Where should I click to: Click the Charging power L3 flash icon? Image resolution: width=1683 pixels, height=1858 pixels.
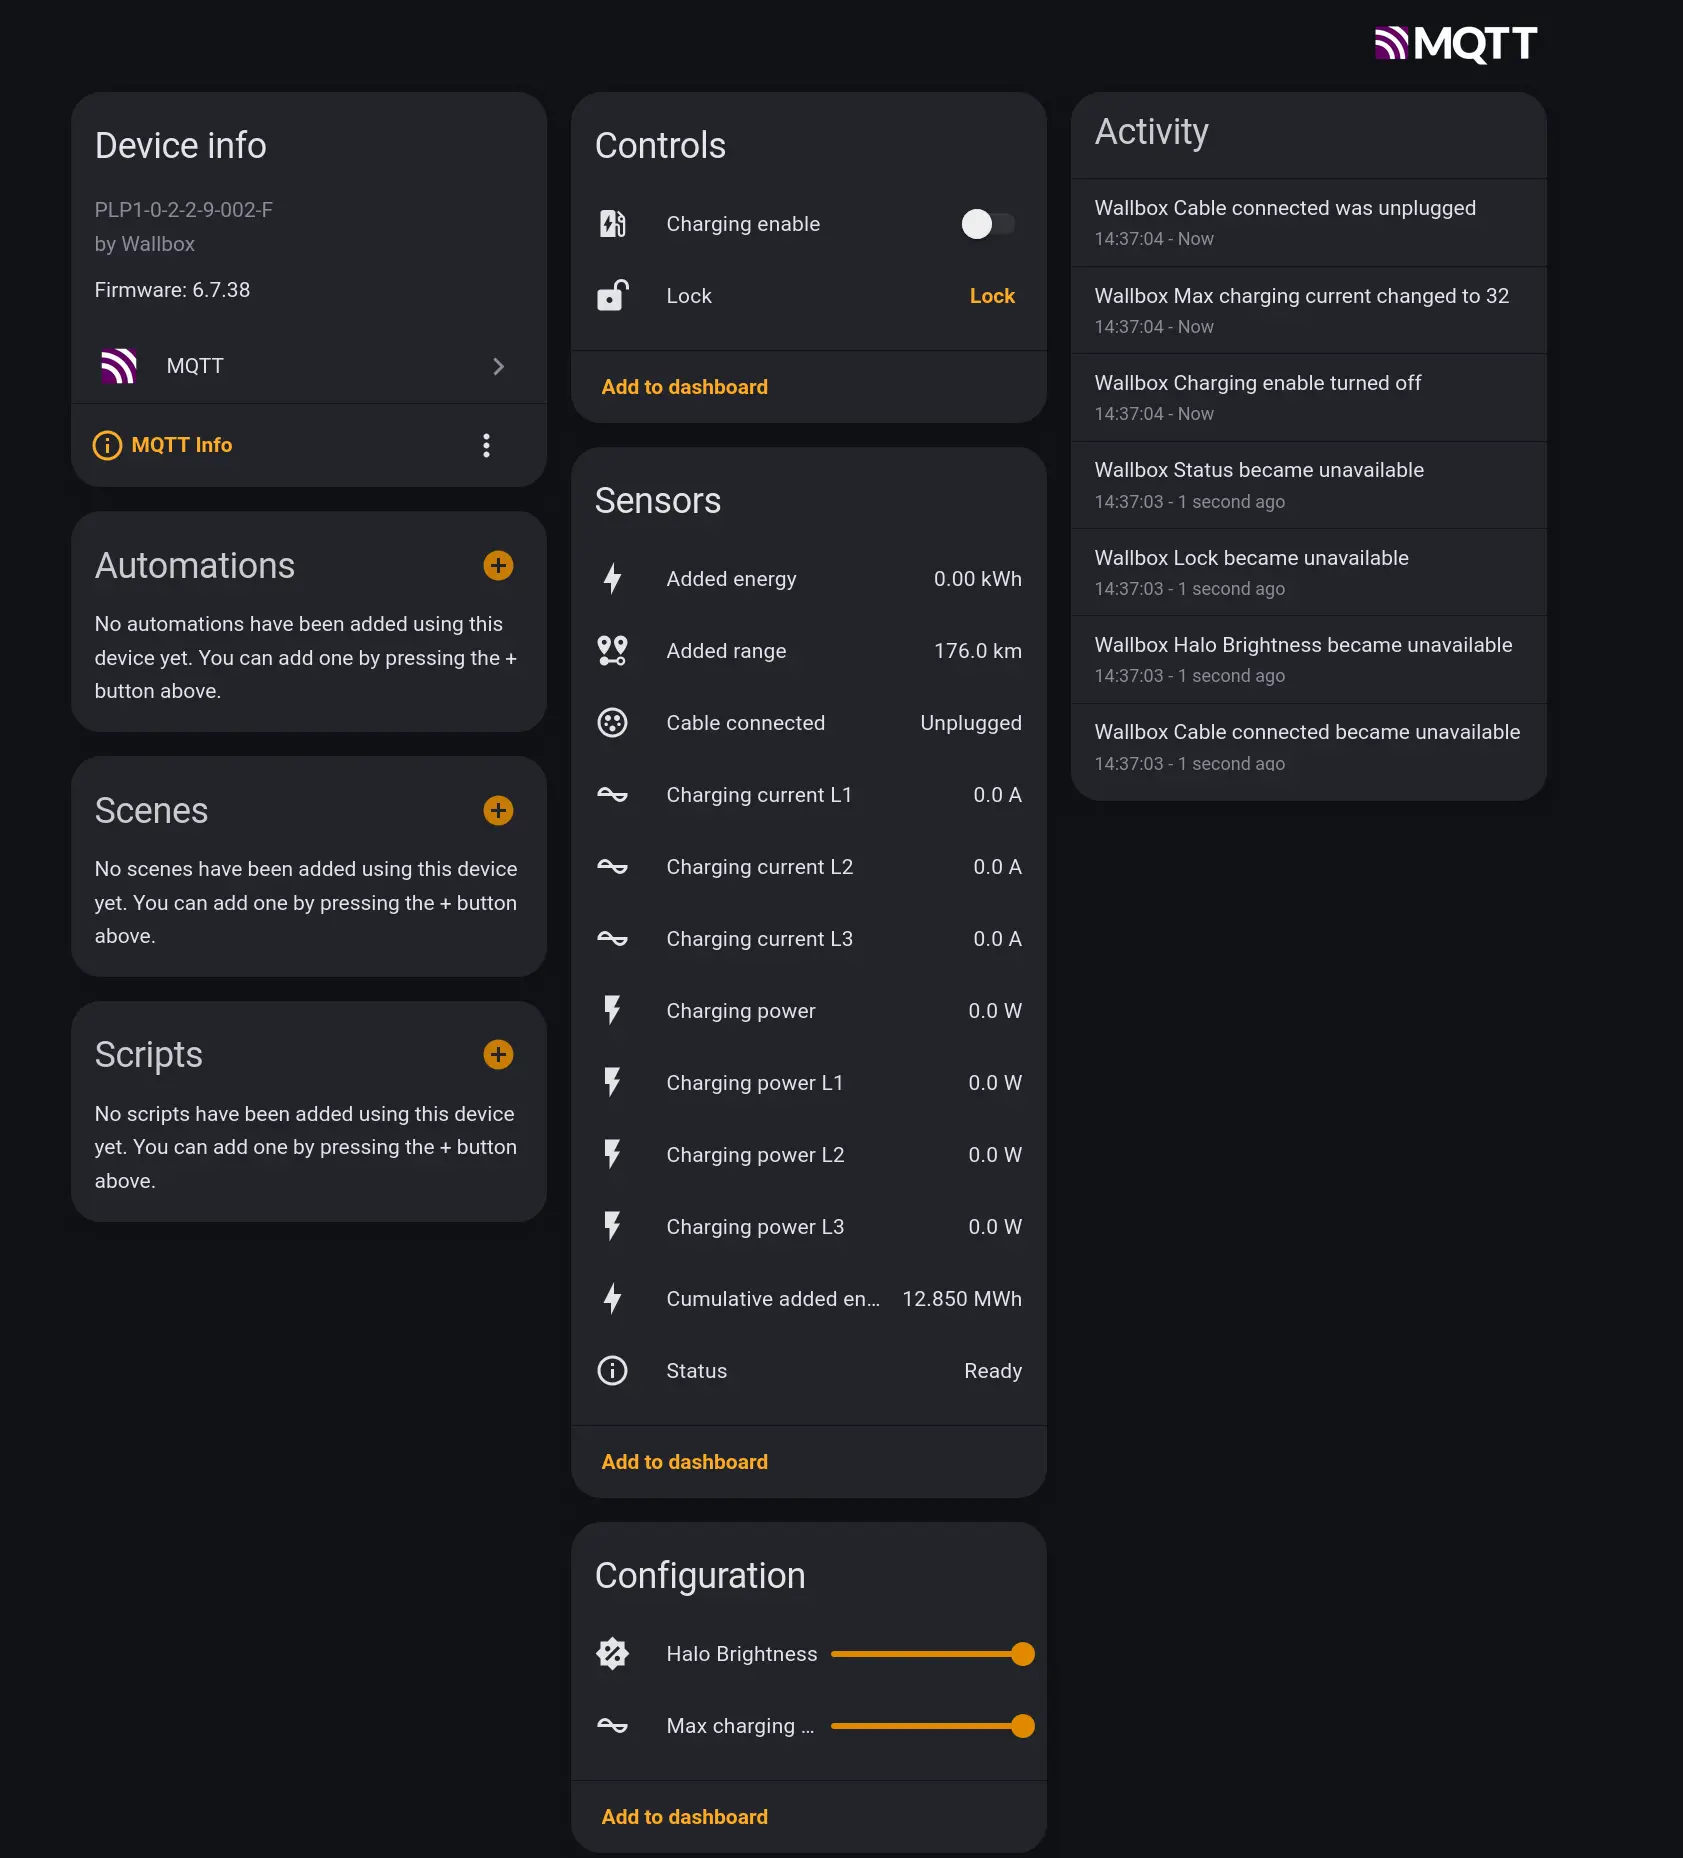[612, 1227]
